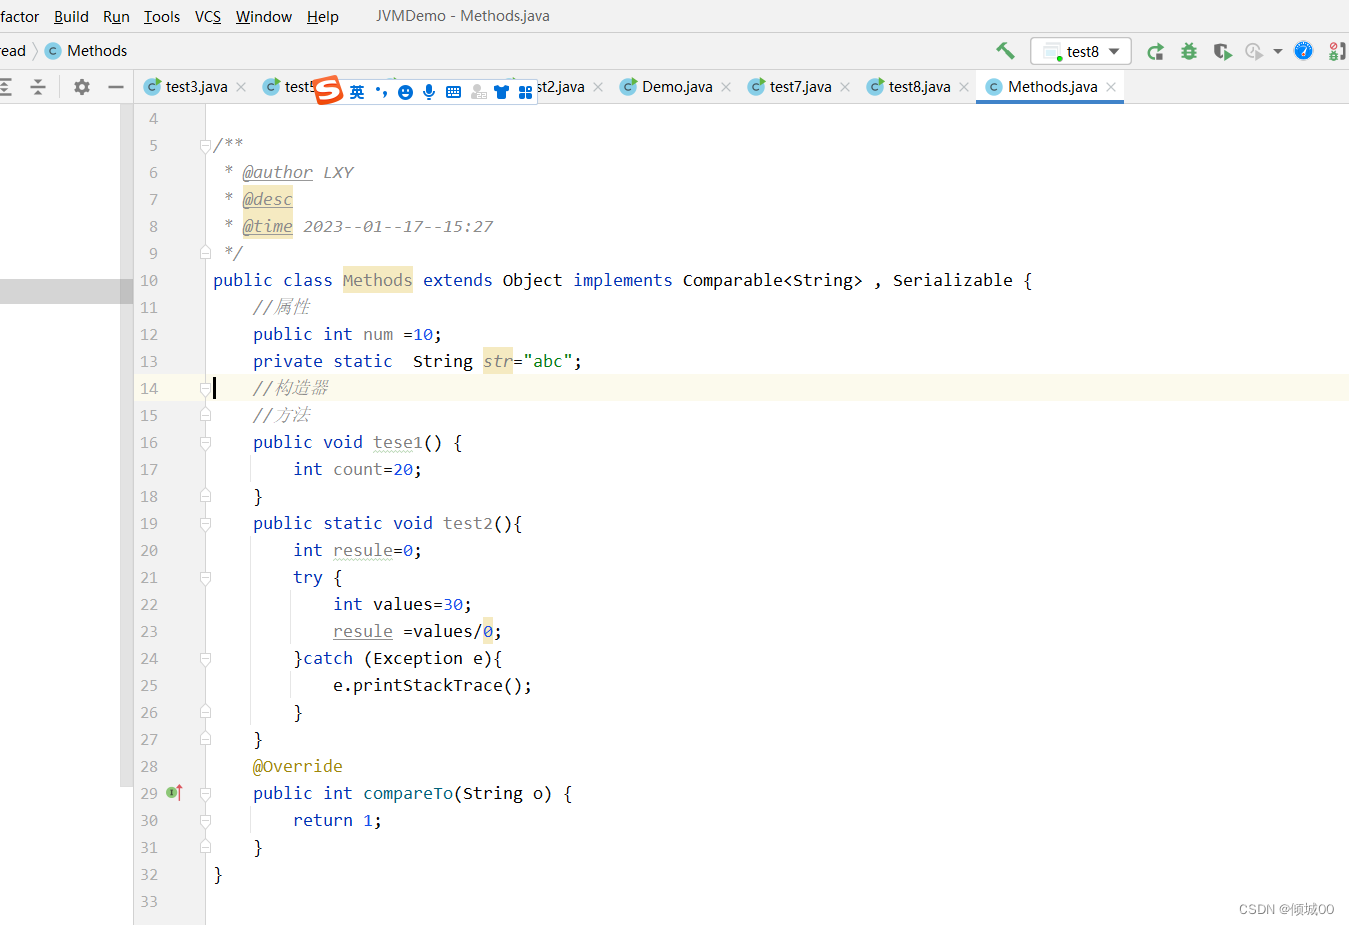Toggle Sogou punctuation mode icon
Screen dimensions: 1349x925
[381, 92]
